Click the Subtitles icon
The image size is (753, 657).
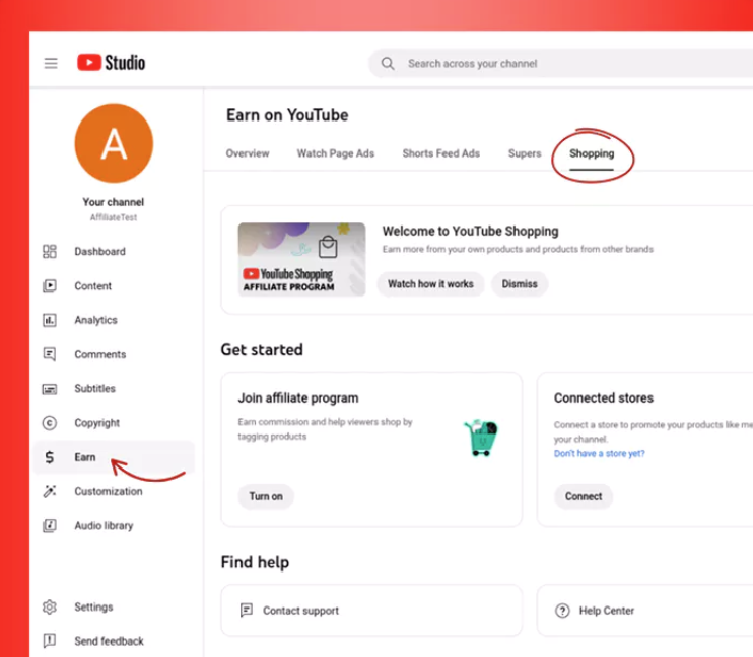[x=49, y=389]
